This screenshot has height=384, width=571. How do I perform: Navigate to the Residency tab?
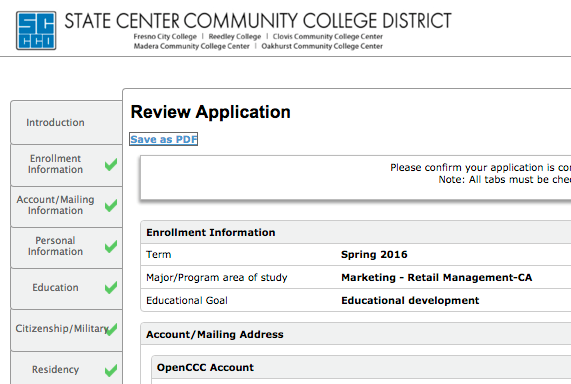(66, 368)
